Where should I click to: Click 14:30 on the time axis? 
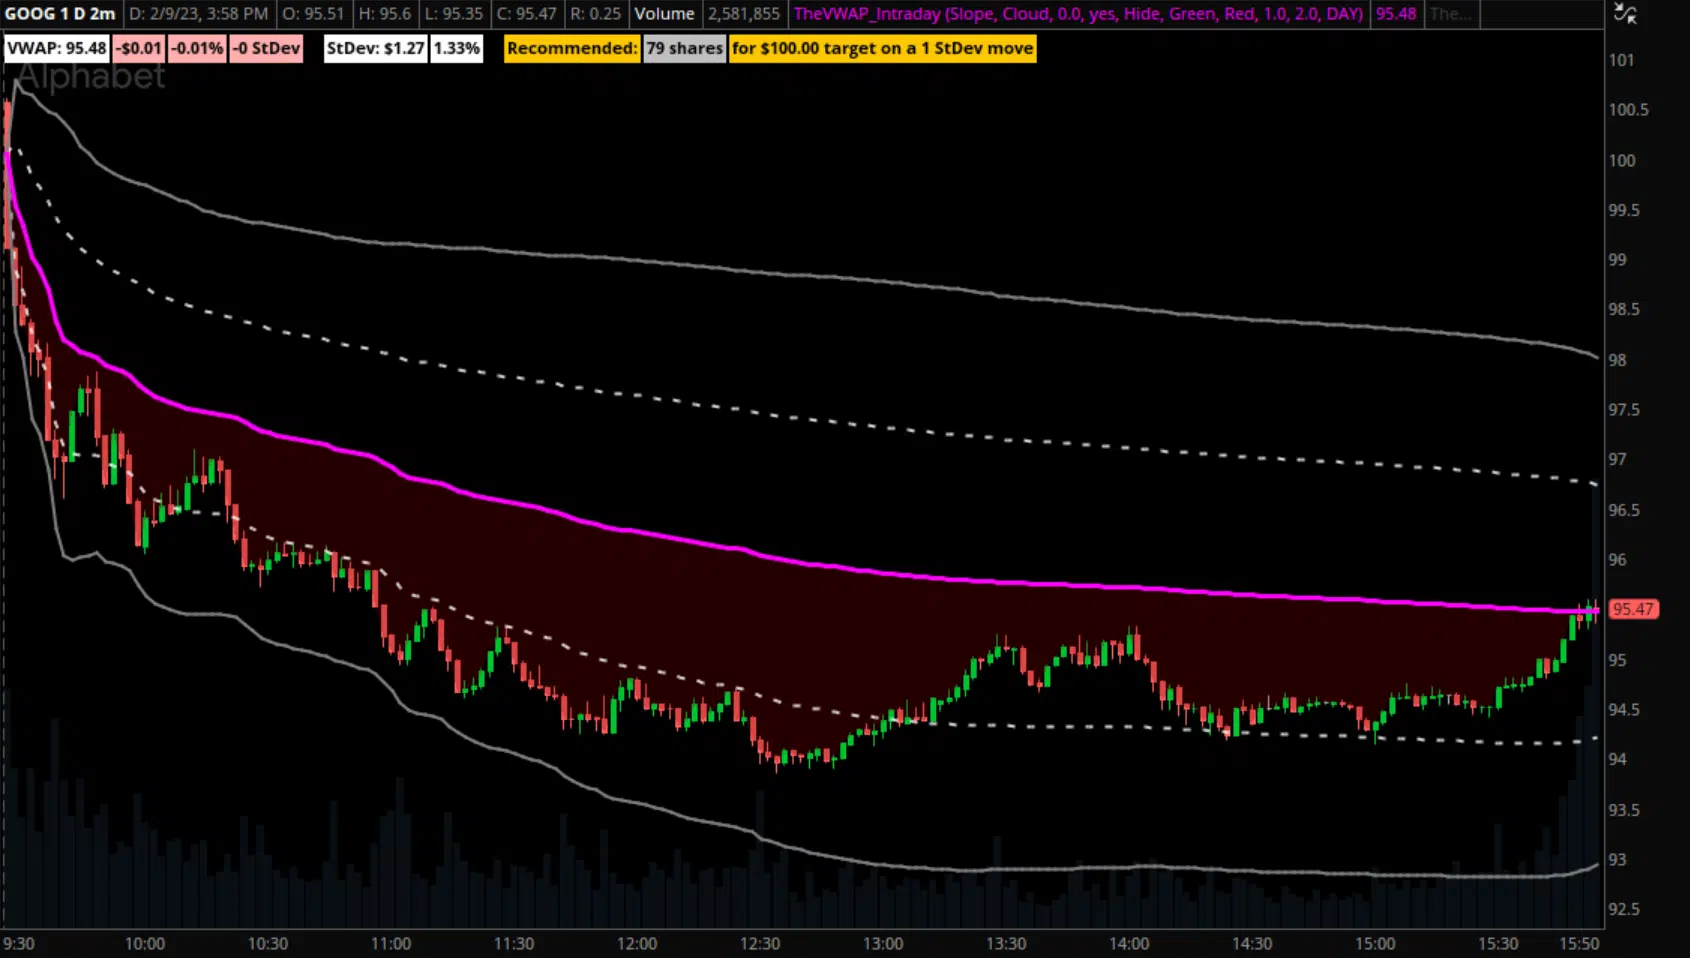[x=1252, y=944]
